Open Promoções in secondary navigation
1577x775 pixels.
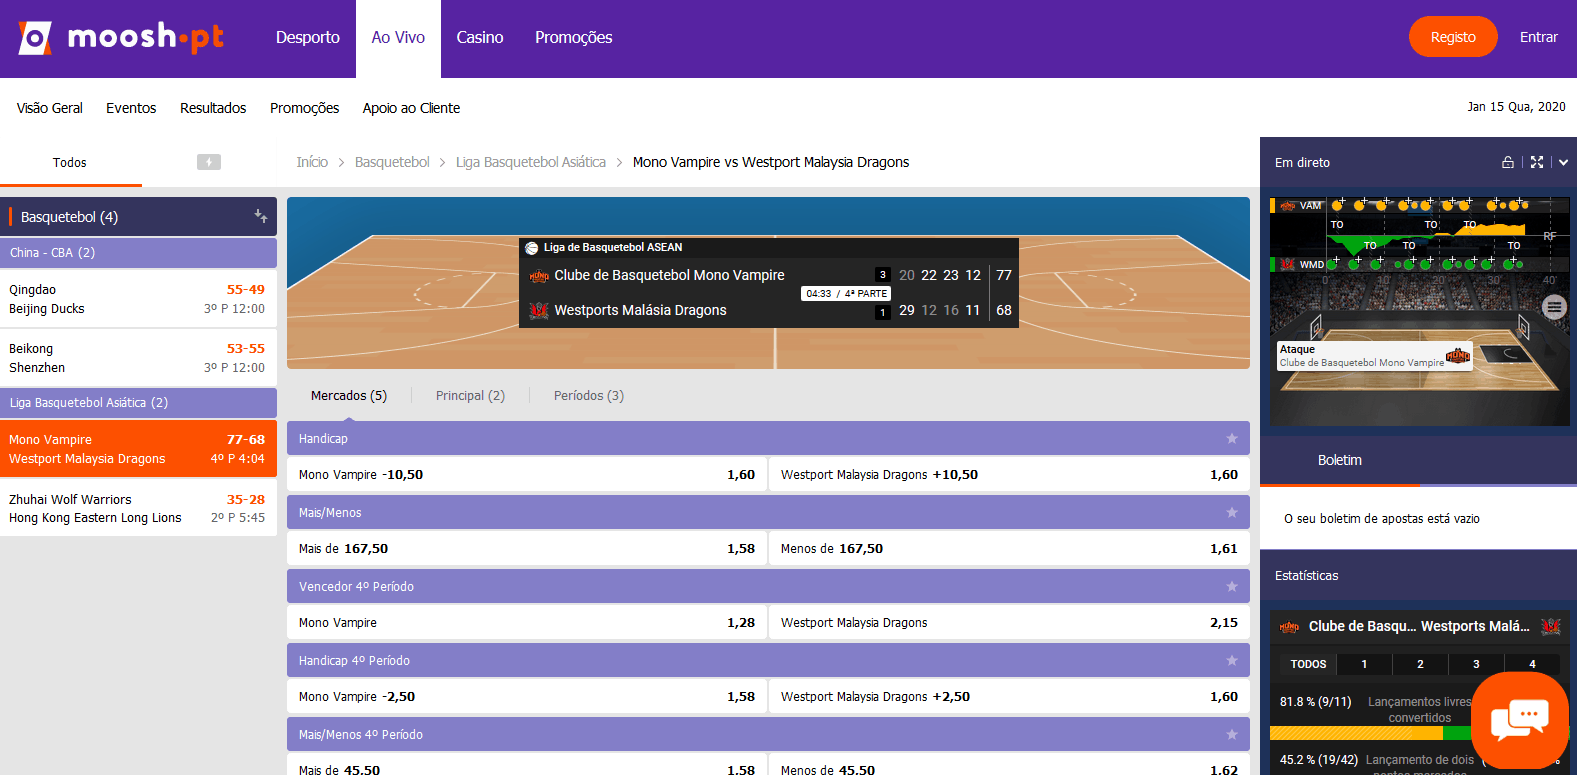click(x=304, y=108)
